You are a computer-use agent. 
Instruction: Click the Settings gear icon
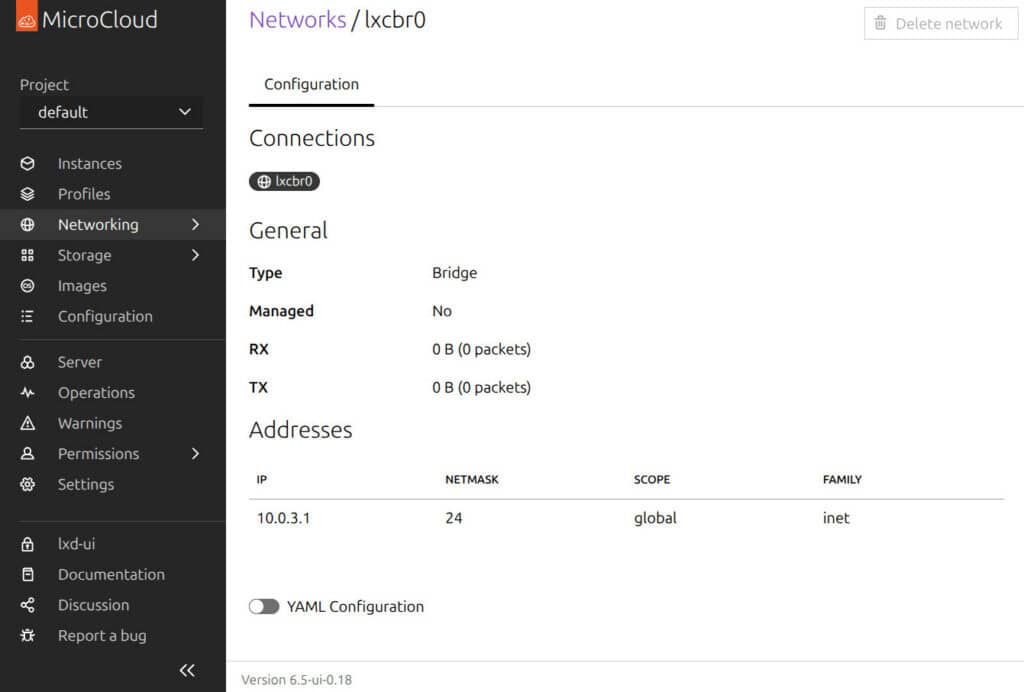click(x=28, y=484)
